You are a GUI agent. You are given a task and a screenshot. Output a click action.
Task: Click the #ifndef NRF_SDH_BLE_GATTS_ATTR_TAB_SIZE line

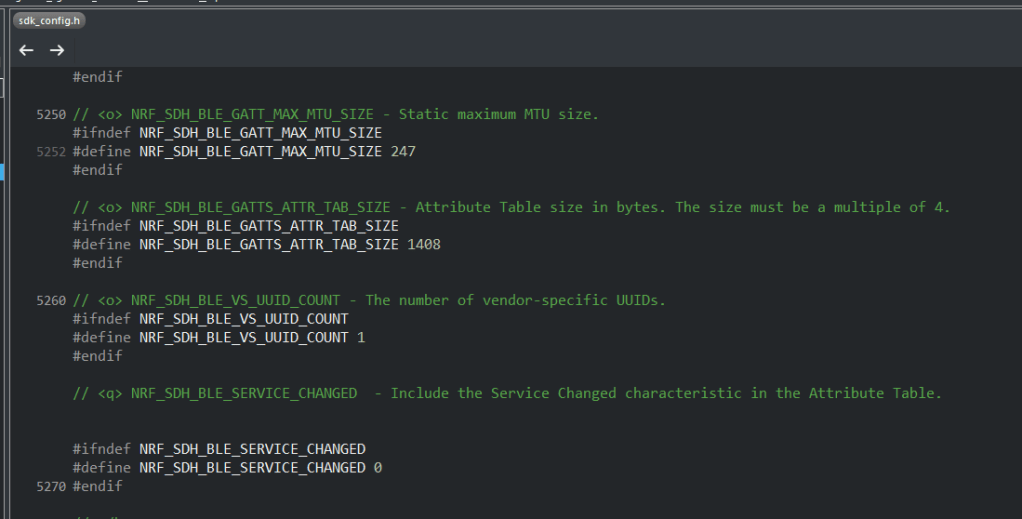[235, 226]
